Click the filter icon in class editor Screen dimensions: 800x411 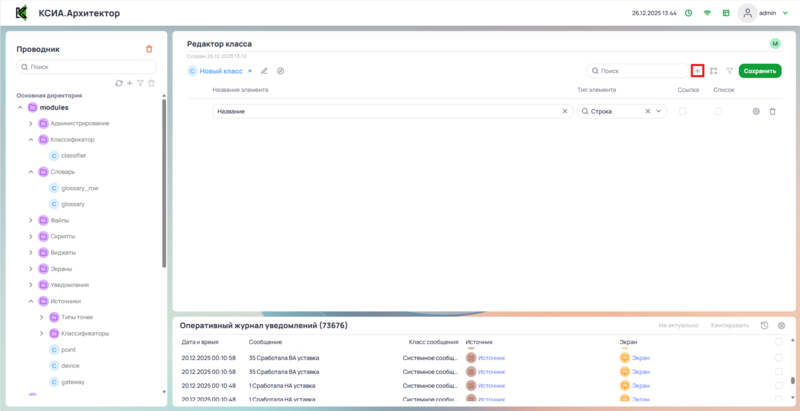(x=729, y=71)
